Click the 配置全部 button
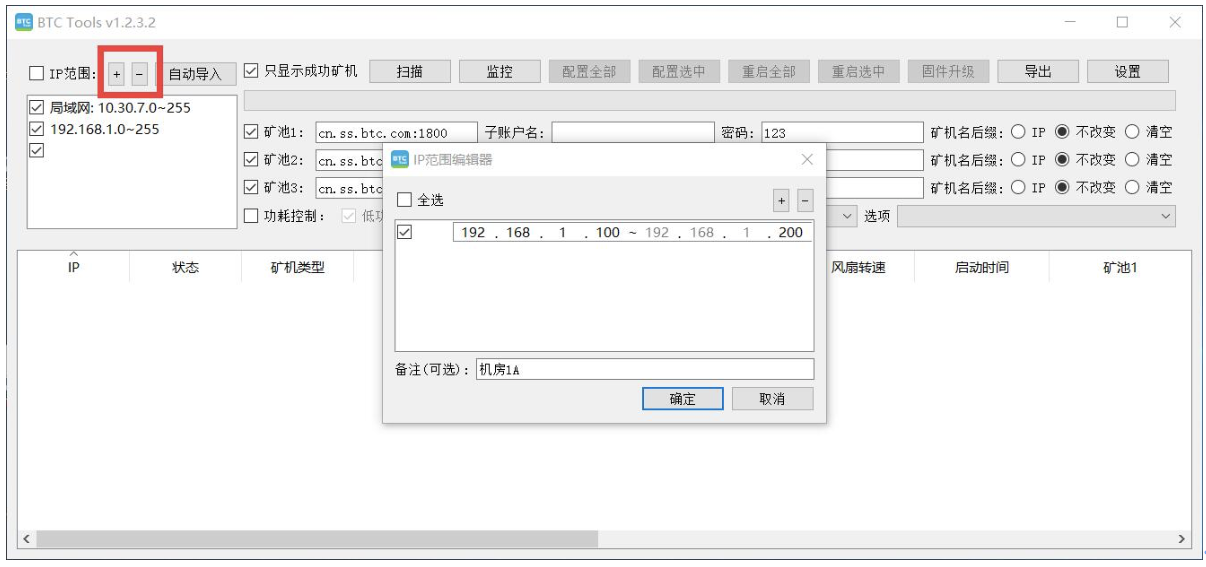The width and height of the screenshot is (1206, 567). coord(589,71)
